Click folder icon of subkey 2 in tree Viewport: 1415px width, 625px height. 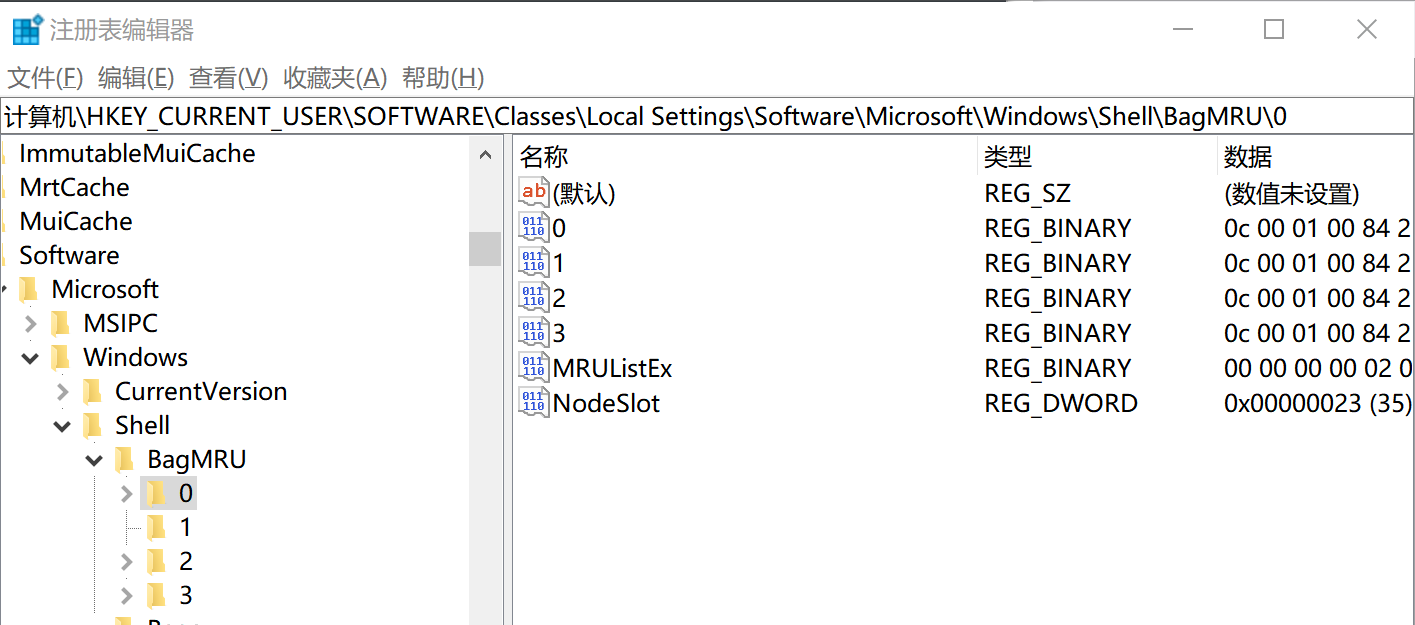157,561
